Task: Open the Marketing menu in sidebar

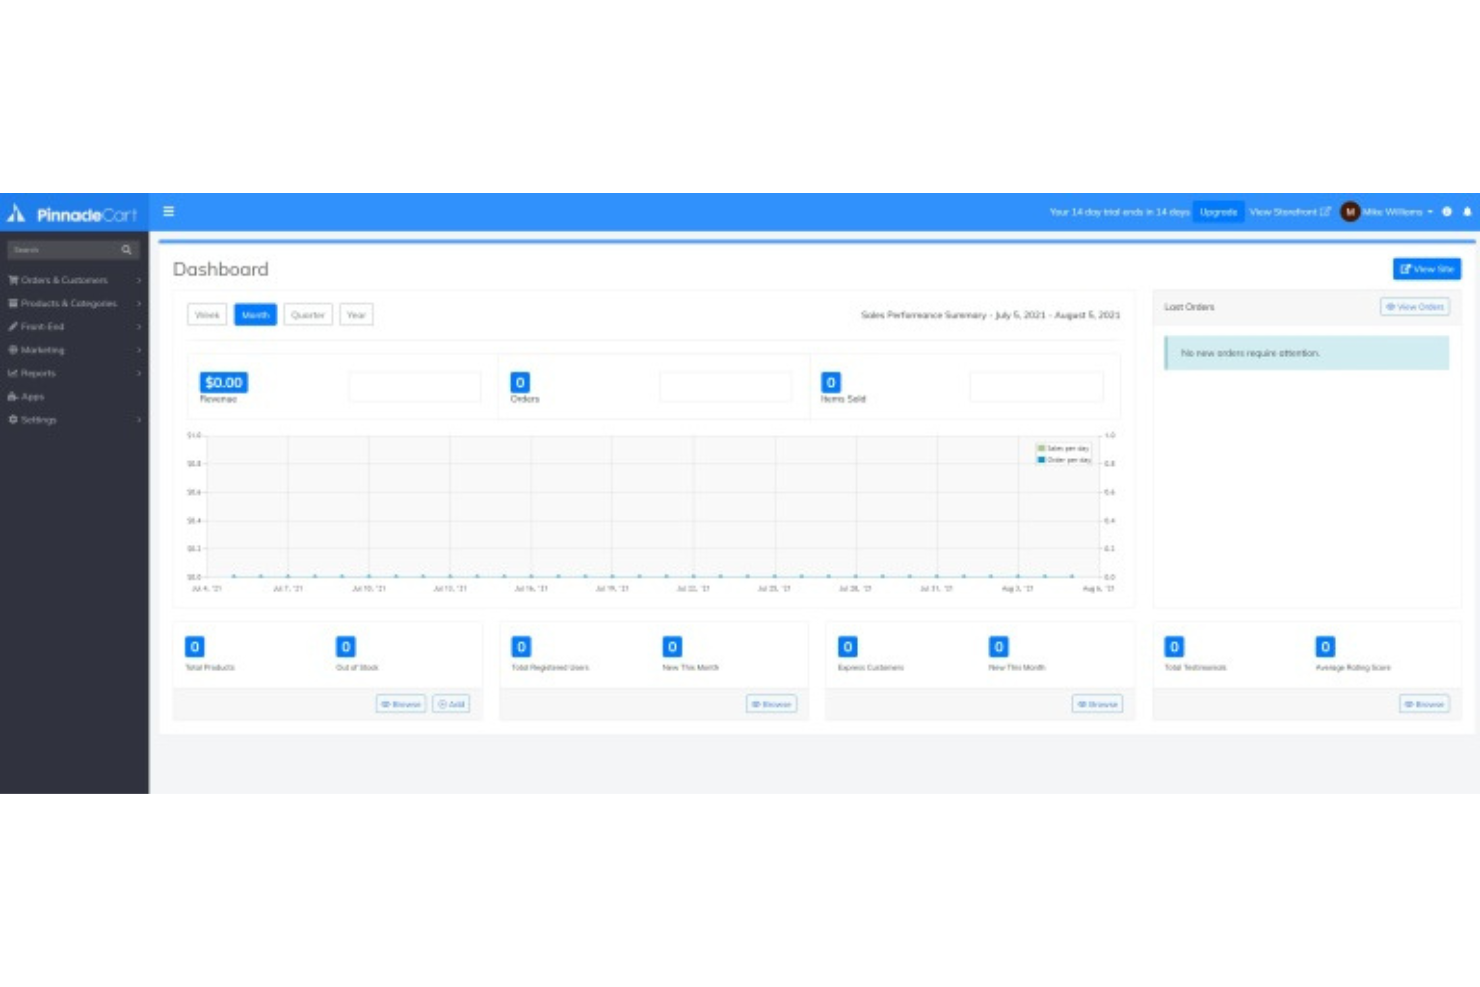Action: coord(42,349)
